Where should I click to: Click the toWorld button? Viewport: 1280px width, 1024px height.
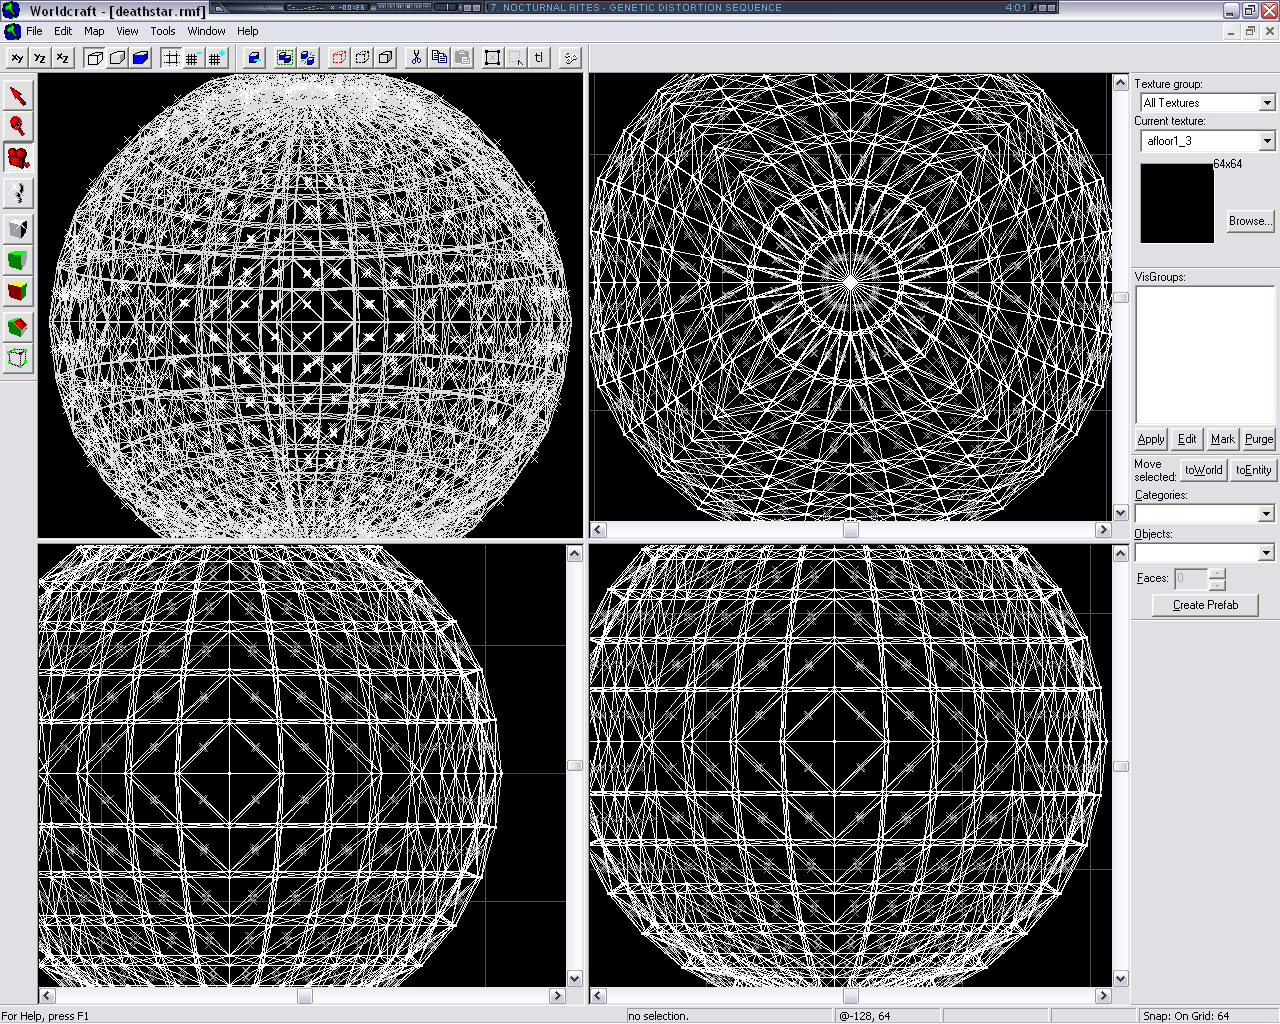[x=1204, y=470]
